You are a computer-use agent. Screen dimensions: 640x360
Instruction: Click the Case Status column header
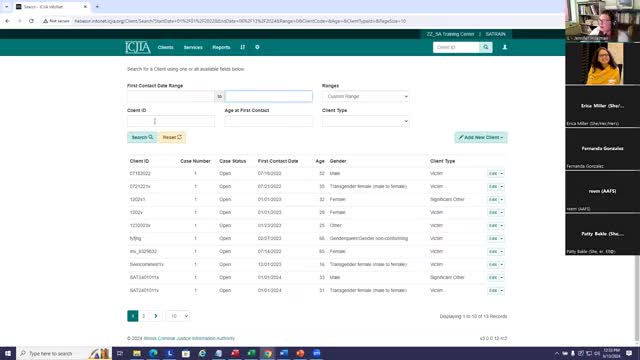point(233,161)
